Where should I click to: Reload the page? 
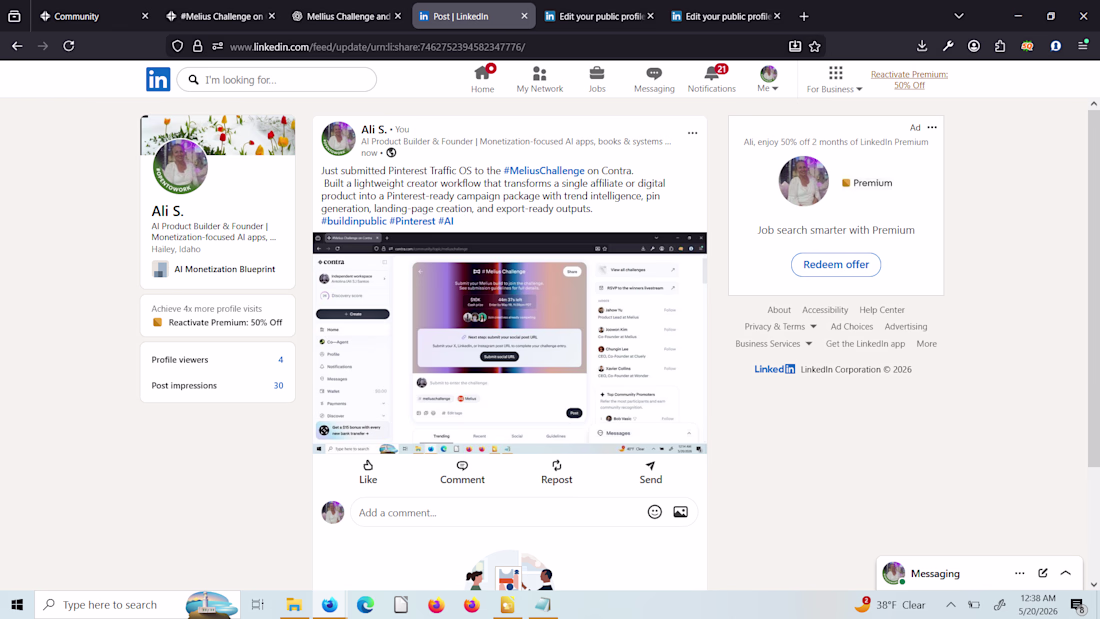69,46
